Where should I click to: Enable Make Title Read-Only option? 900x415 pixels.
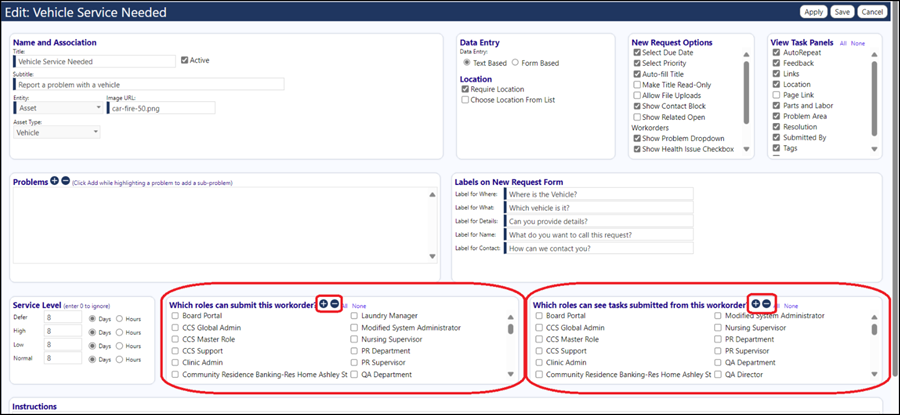tap(637, 84)
